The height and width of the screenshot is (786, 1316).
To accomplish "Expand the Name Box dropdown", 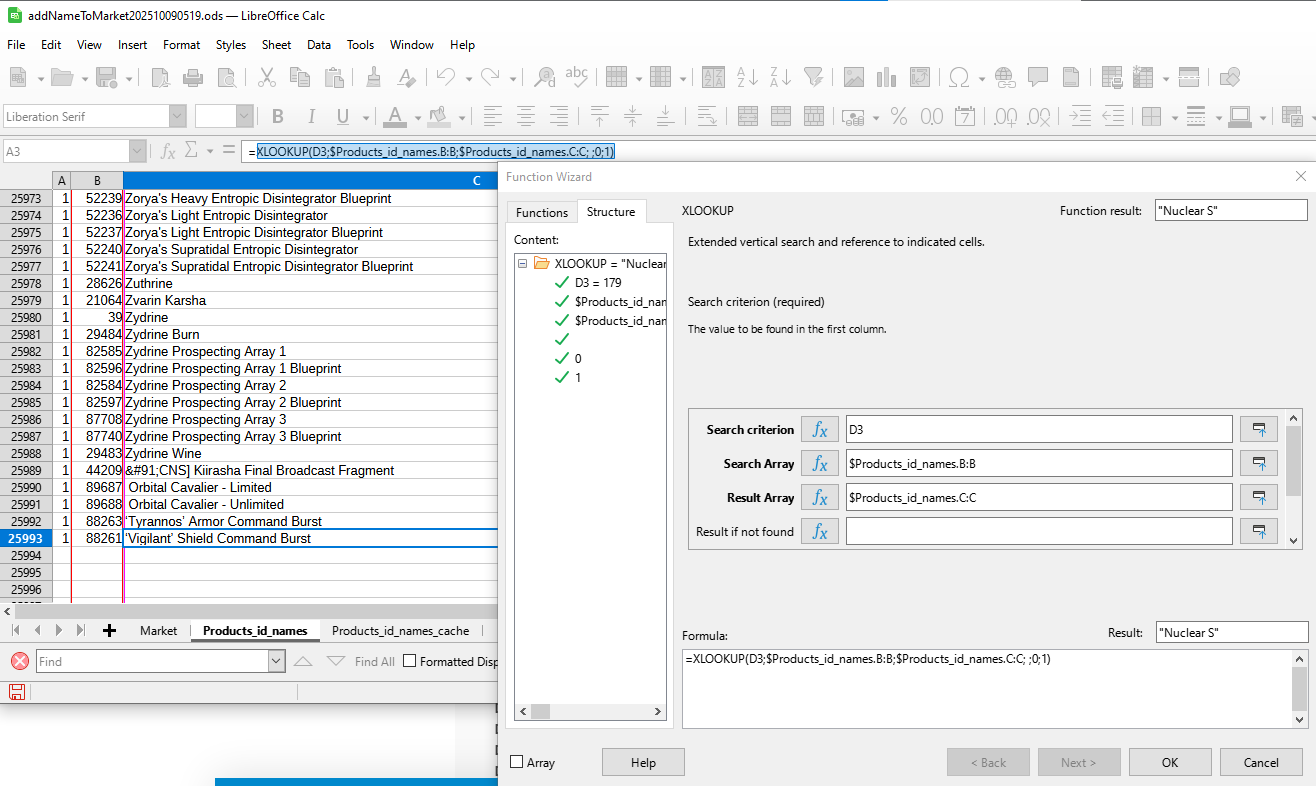I will point(137,152).
